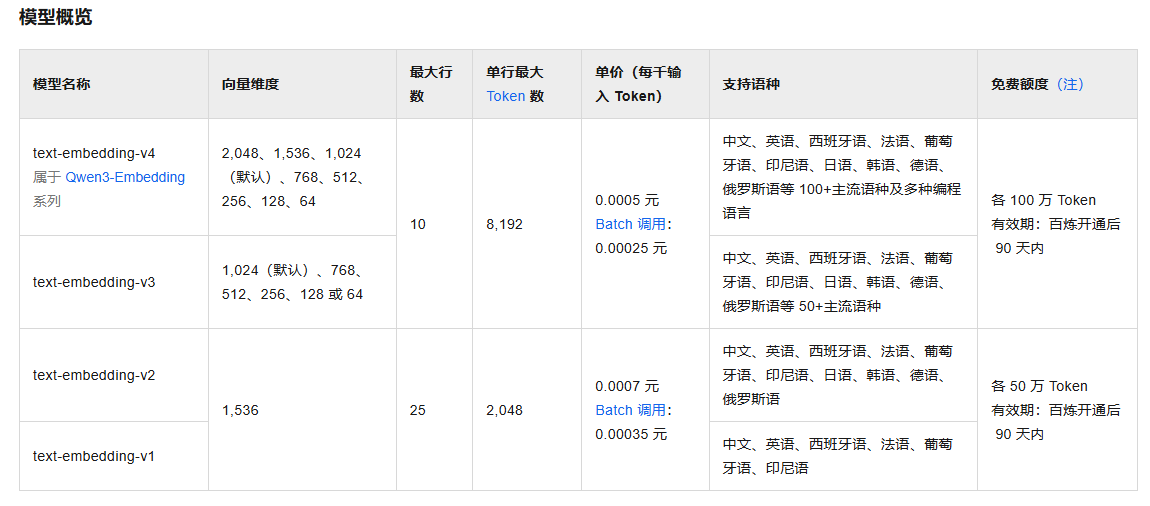
Task: Click the 各 100 万 Token quota text
Action: point(1043,200)
